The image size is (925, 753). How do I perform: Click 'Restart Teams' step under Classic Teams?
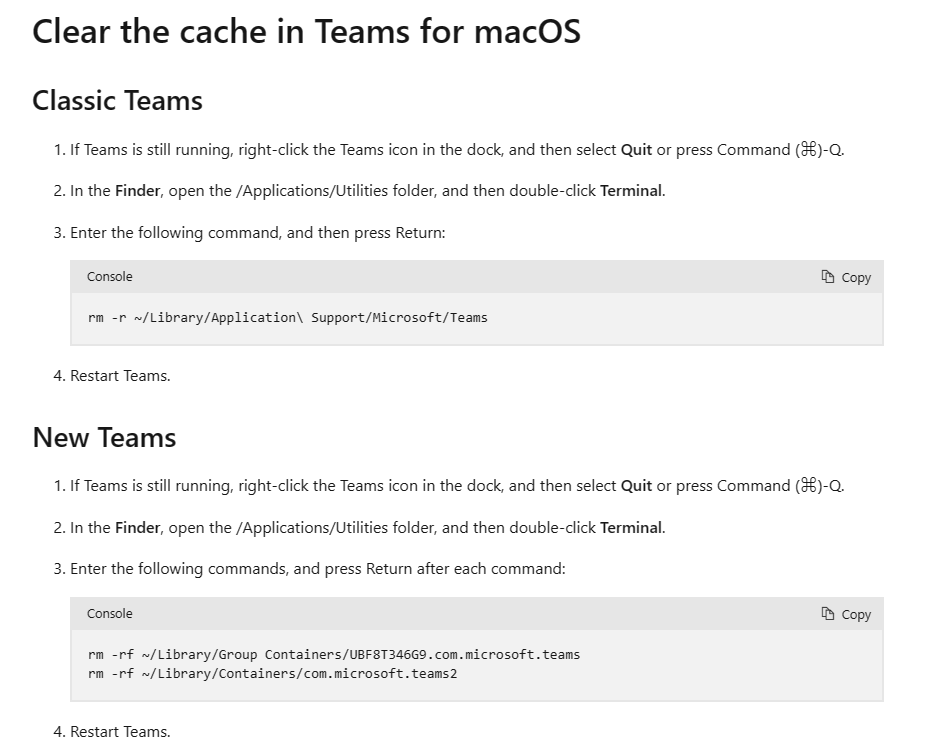coord(120,376)
